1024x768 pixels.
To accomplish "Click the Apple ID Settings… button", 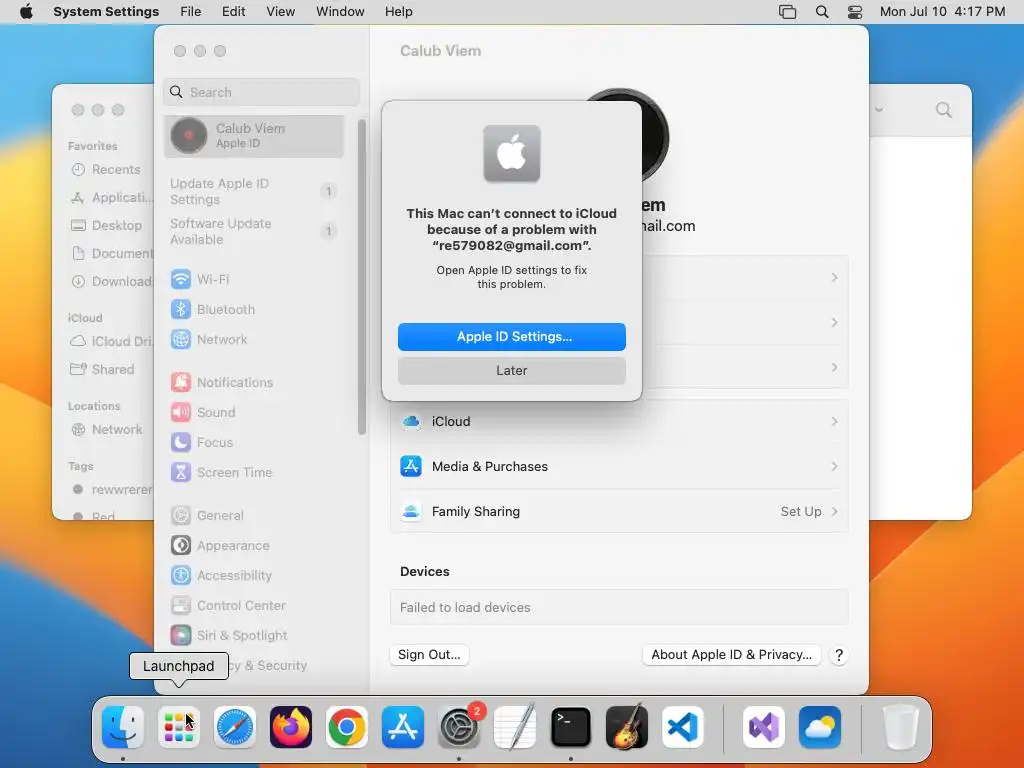I will (x=512, y=336).
